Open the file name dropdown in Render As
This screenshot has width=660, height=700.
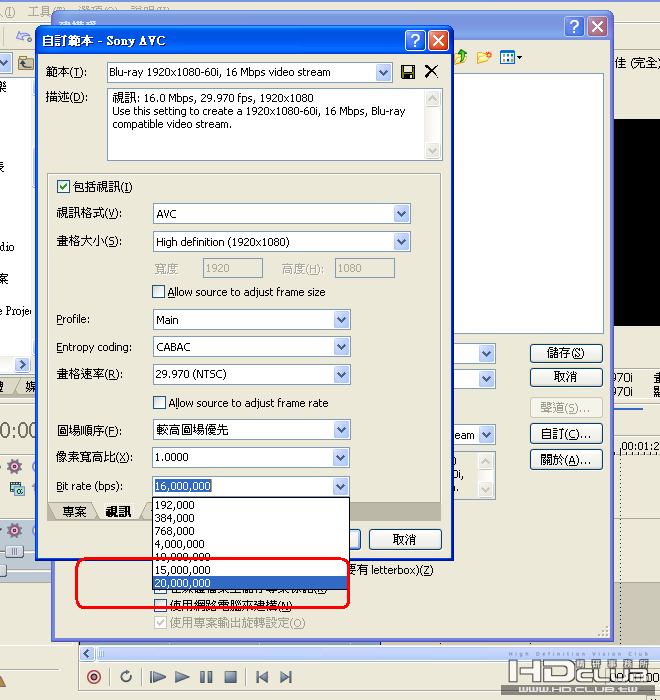point(486,354)
